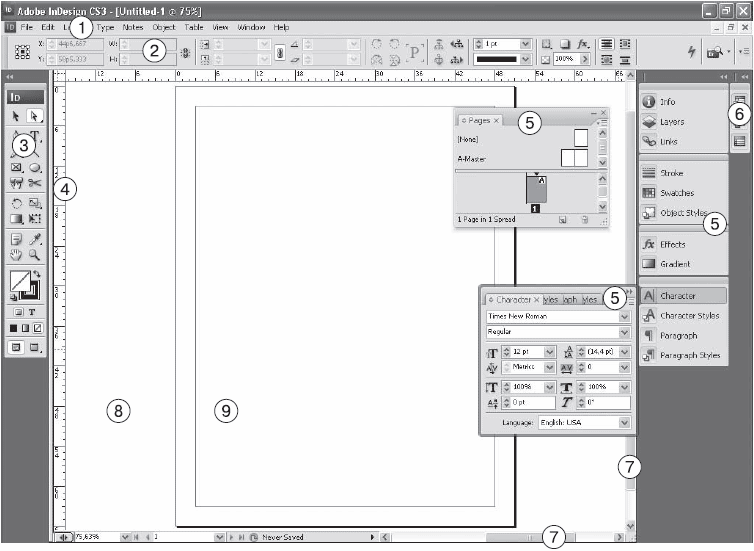754x551 pixels.
Task: Expand the Language English: USA dropdown
Action: (624, 423)
